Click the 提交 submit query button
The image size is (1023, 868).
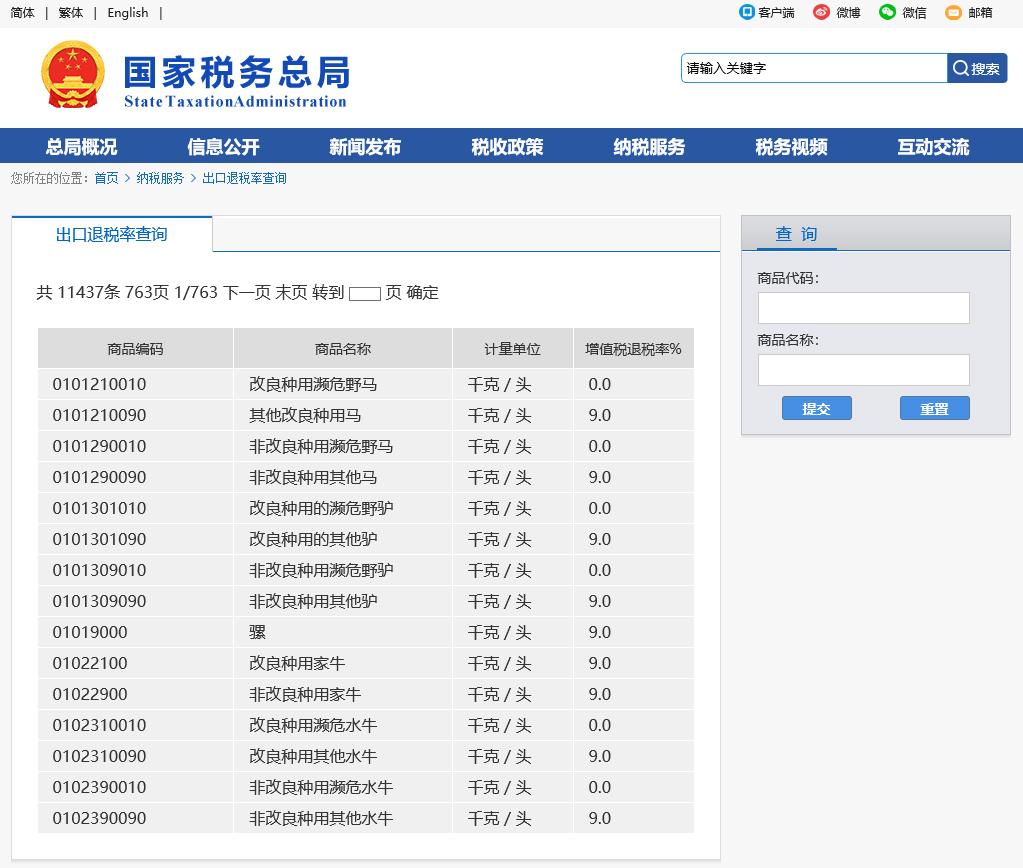(x=816, y=407)
